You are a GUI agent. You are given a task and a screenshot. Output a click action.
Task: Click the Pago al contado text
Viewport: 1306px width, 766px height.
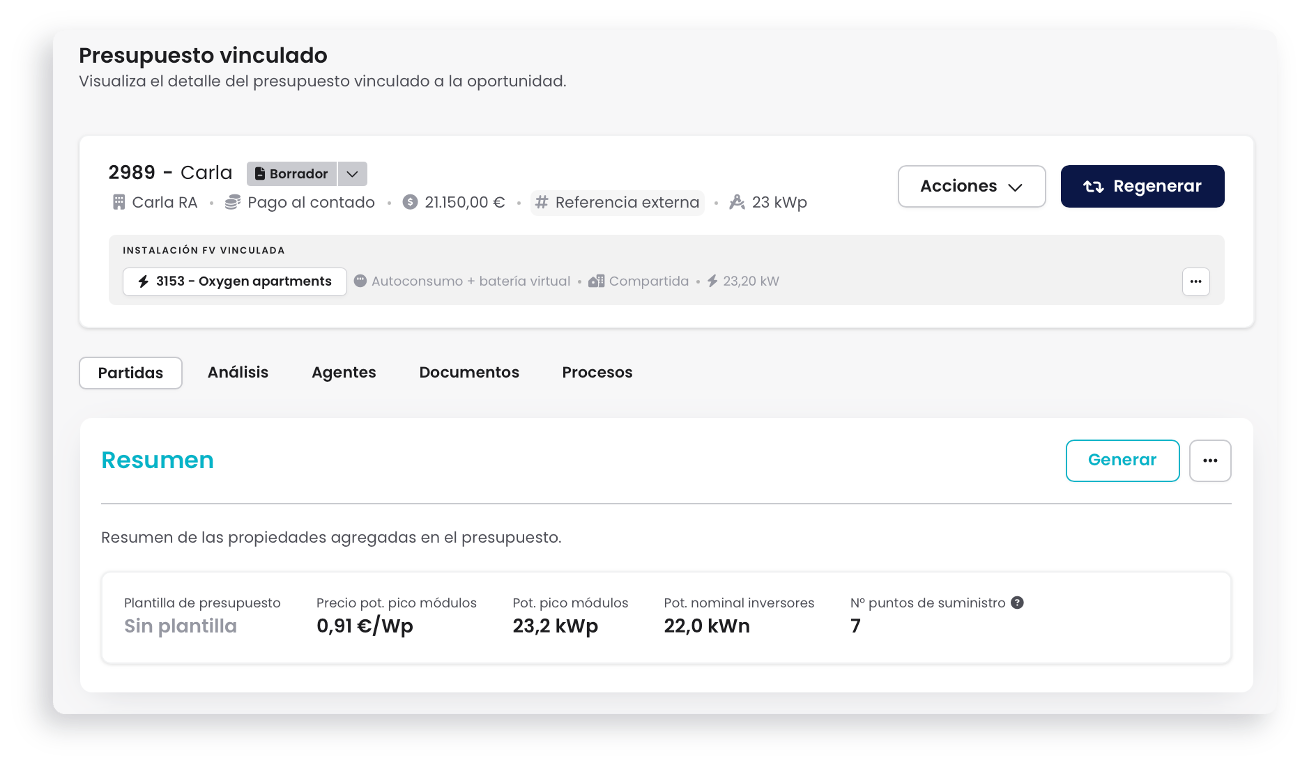tap(311, 202)
